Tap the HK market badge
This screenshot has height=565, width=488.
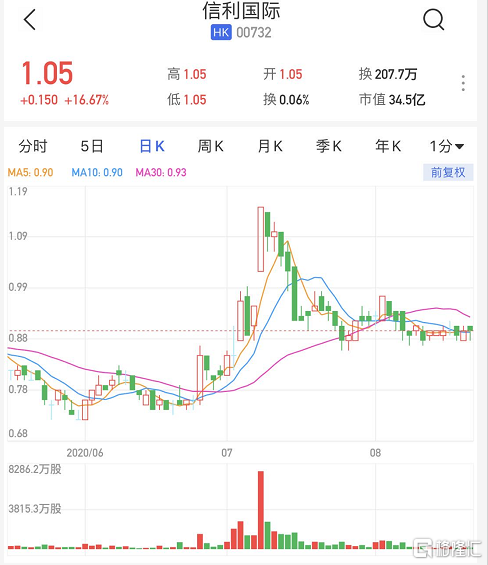[221, 32]
